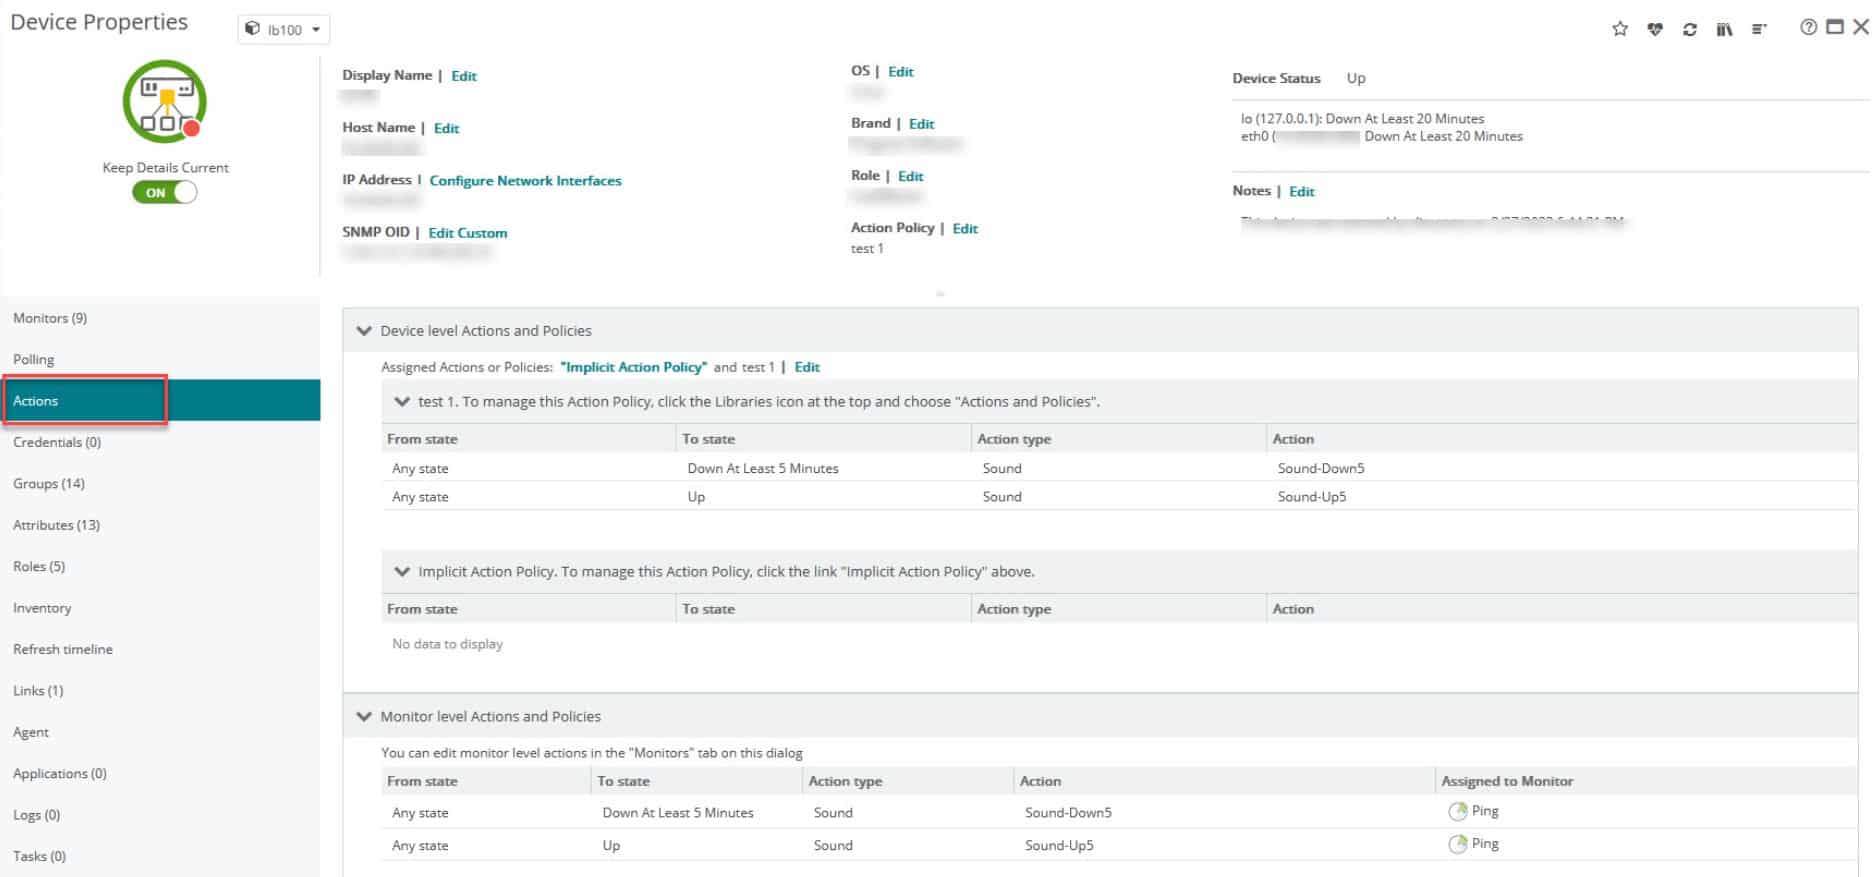
Task: Collapse Monitor level Actions and Policies section
Action: tap(364, 717)
